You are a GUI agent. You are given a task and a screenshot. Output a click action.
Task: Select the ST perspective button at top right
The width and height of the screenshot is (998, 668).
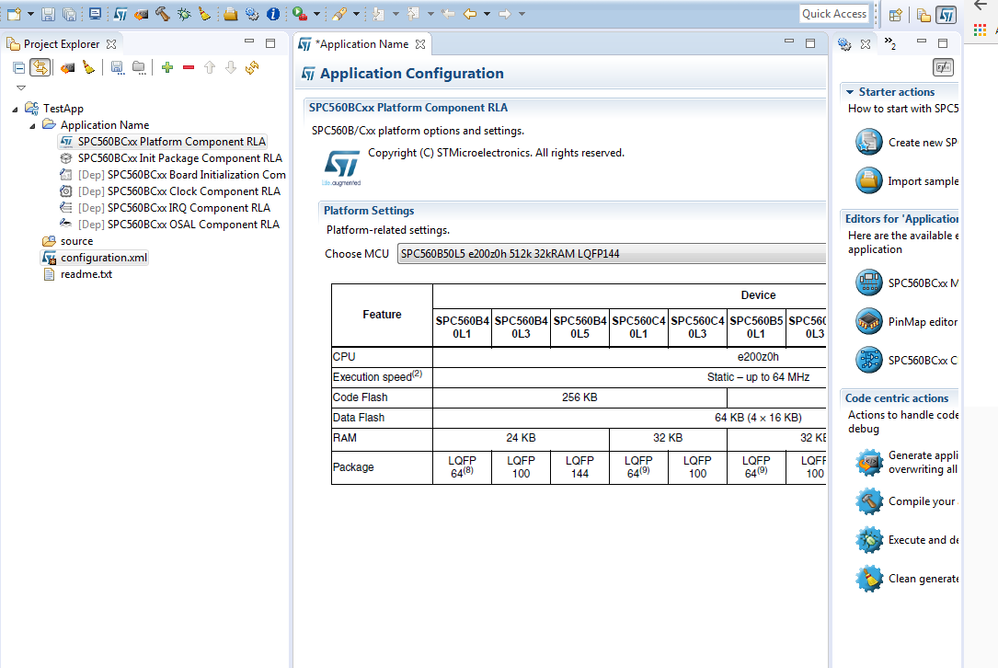click(x=946, y=15)
